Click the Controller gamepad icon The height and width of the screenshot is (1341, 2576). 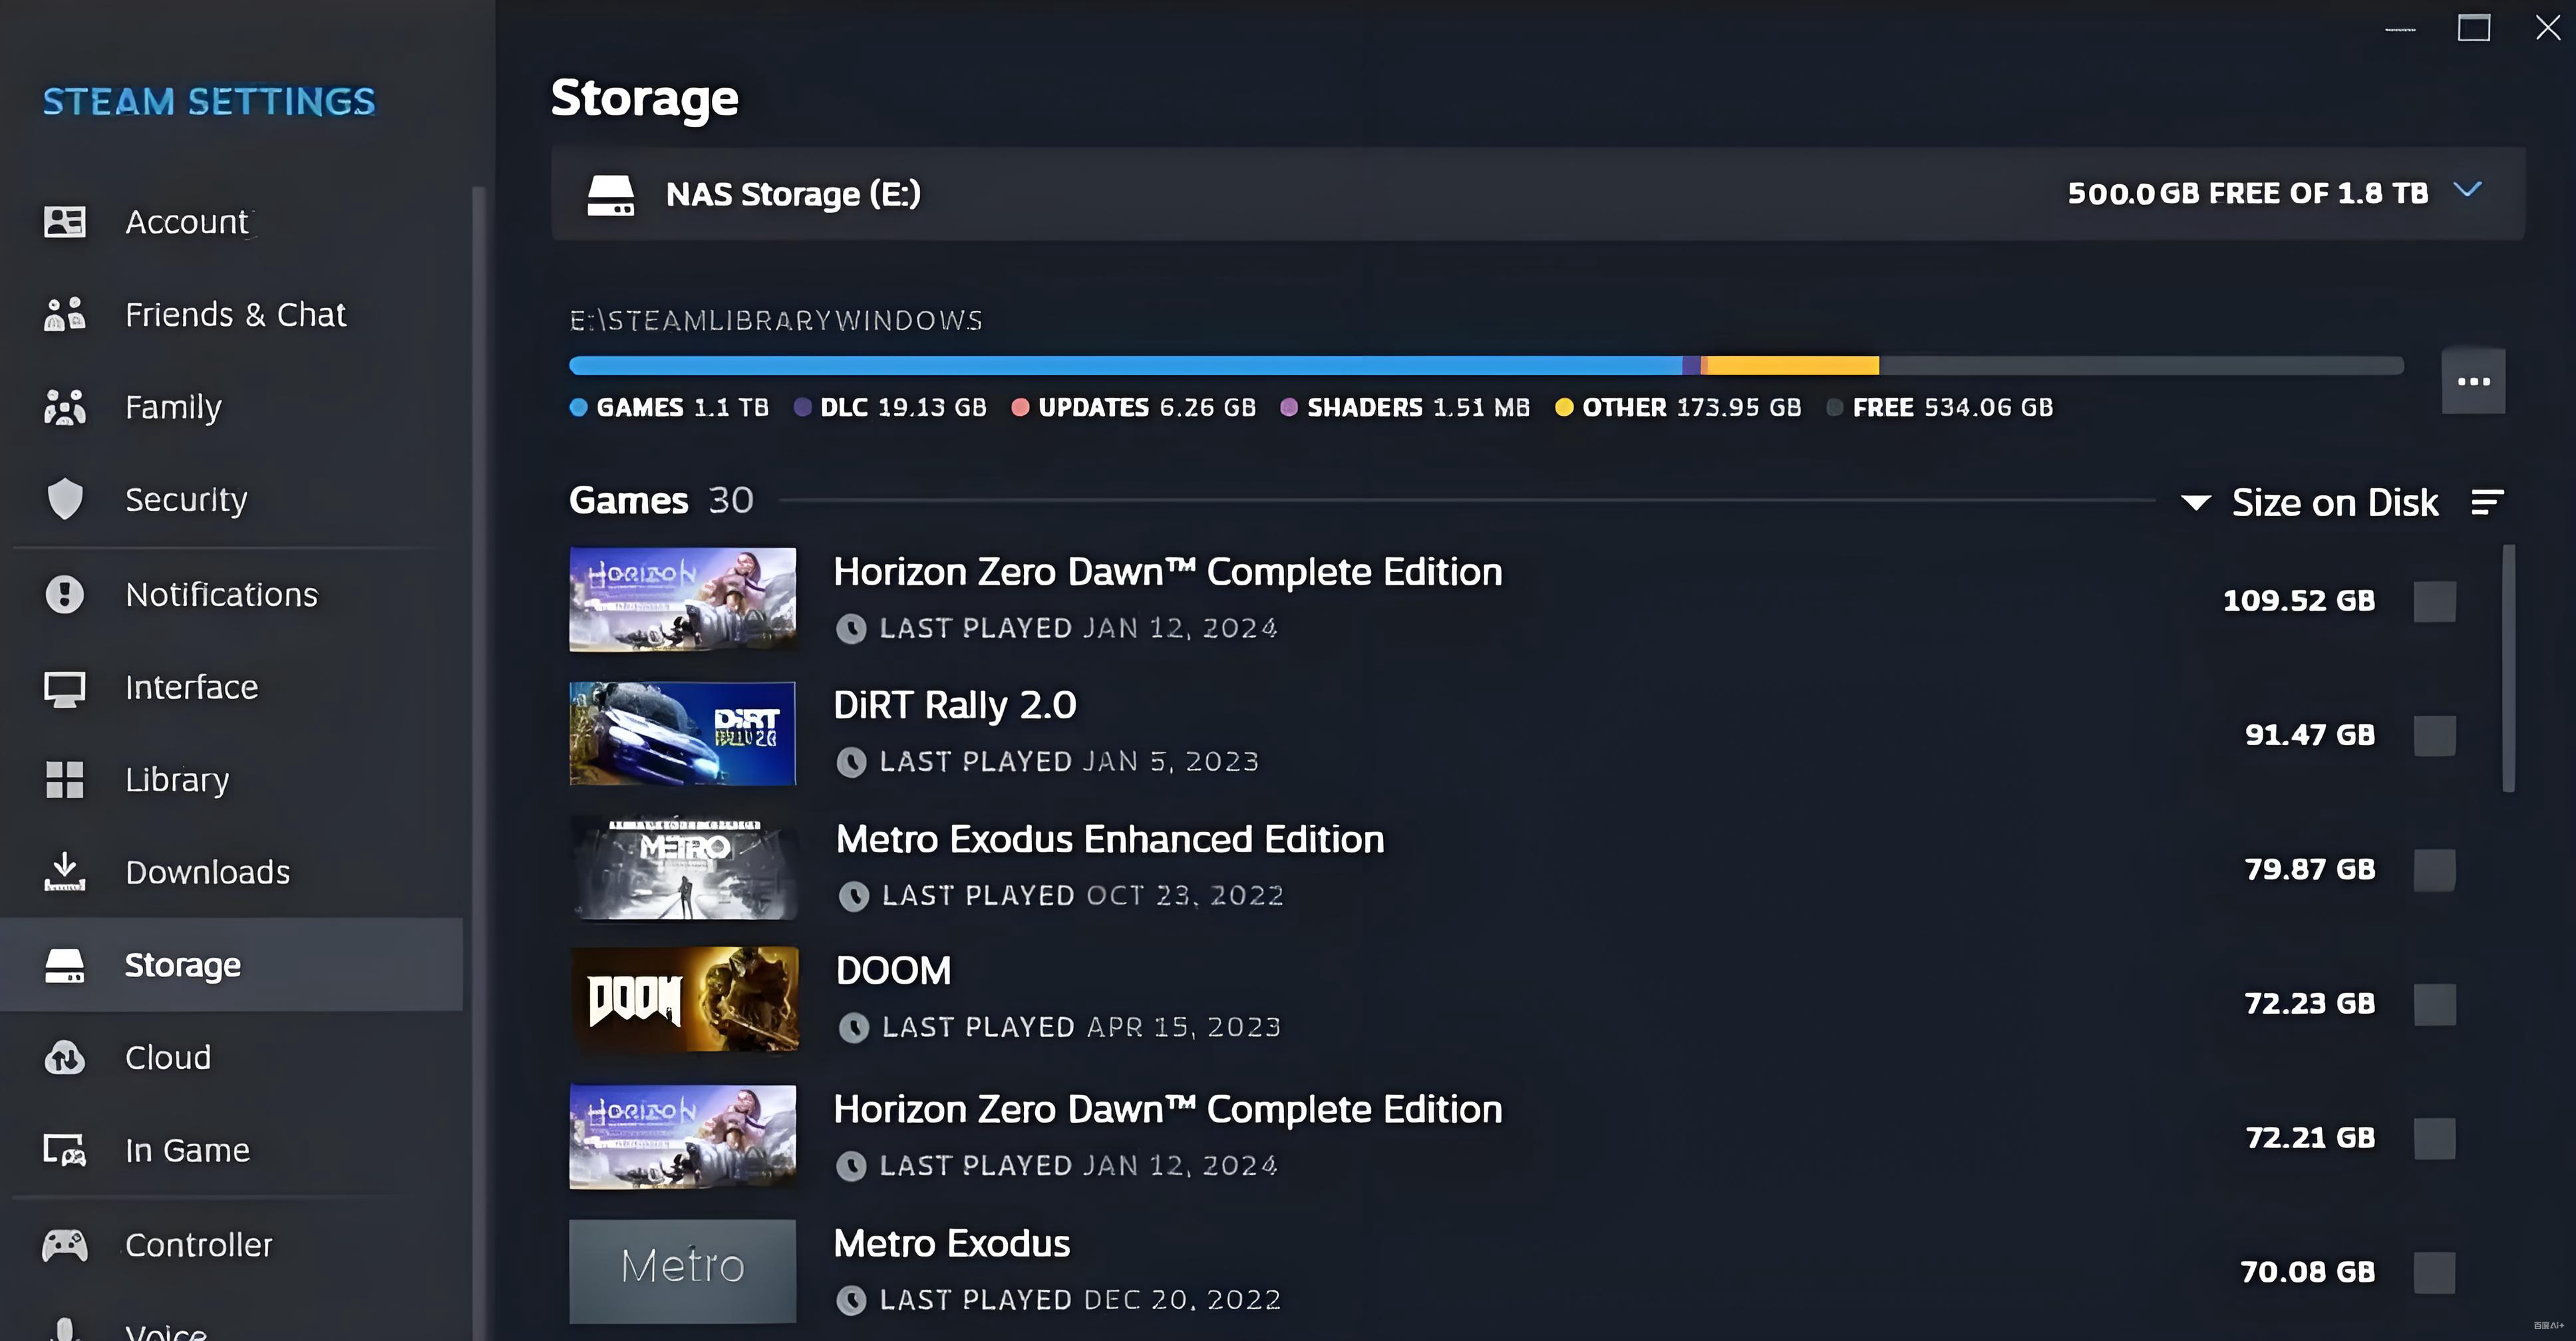[x=65, y=1245]
